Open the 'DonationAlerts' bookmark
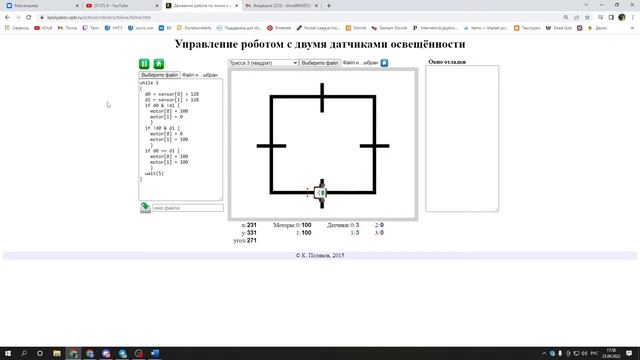Viewport: 640px width, 360px height. point(194,28)
